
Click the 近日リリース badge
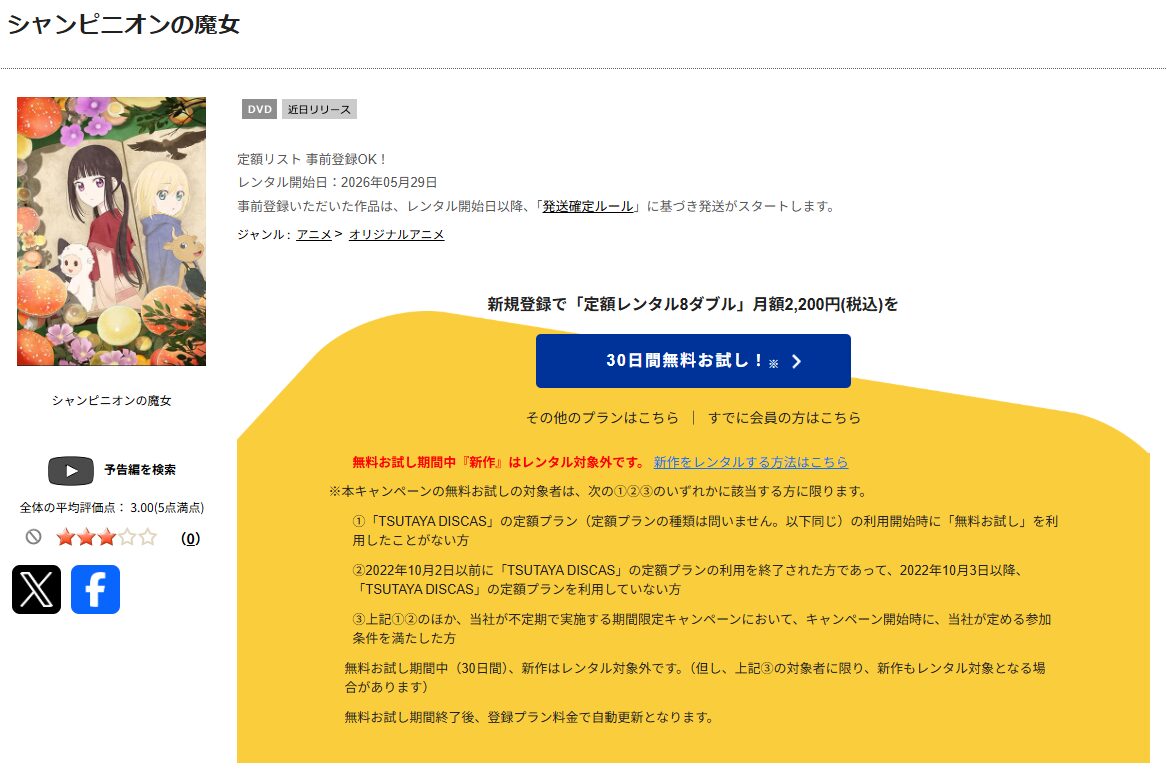tap(319, 109)
